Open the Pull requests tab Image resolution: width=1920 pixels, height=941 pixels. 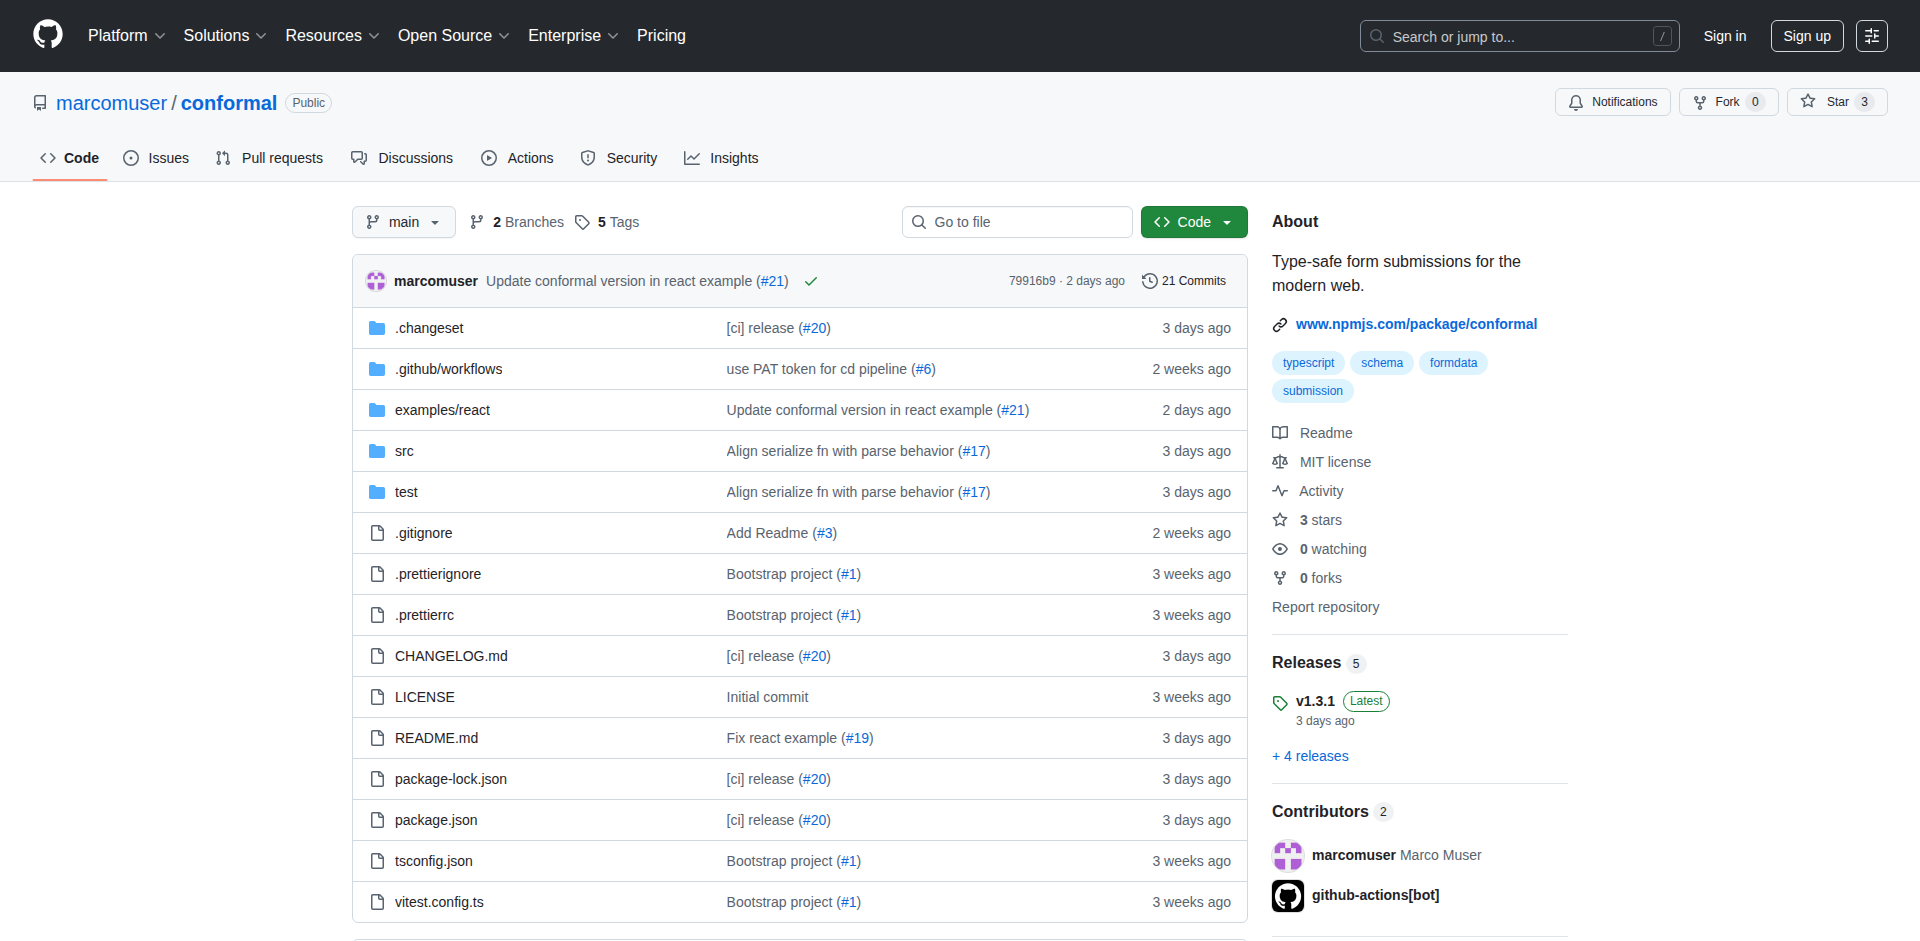point(270,158)
